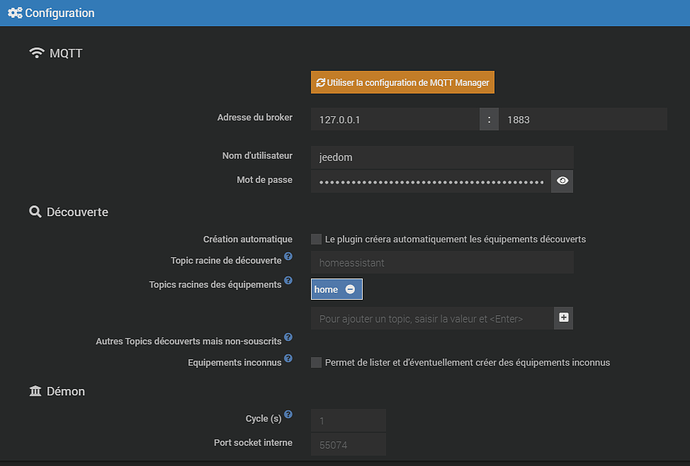Image resolution: width=690 pixels, height=466 pixels.
Task: Click into the Mot de passe field
Action: 430,181
